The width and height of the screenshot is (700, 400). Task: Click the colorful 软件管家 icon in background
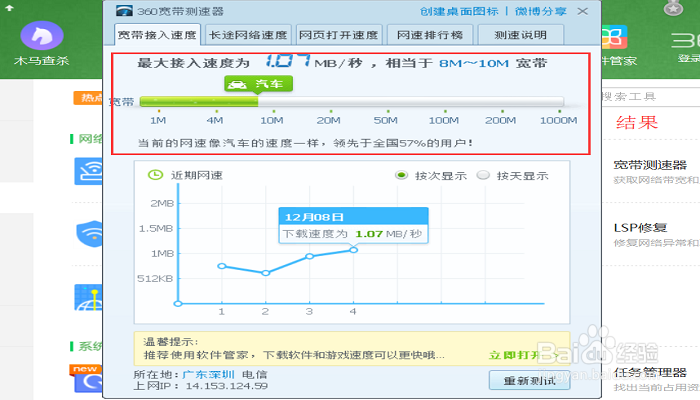click(614, 37)
